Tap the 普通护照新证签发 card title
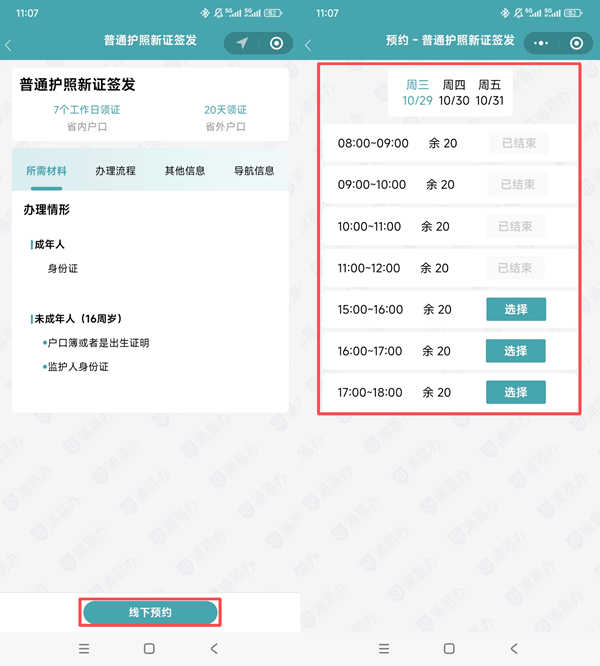The image size is (600, 666). (x=77, y=85)
